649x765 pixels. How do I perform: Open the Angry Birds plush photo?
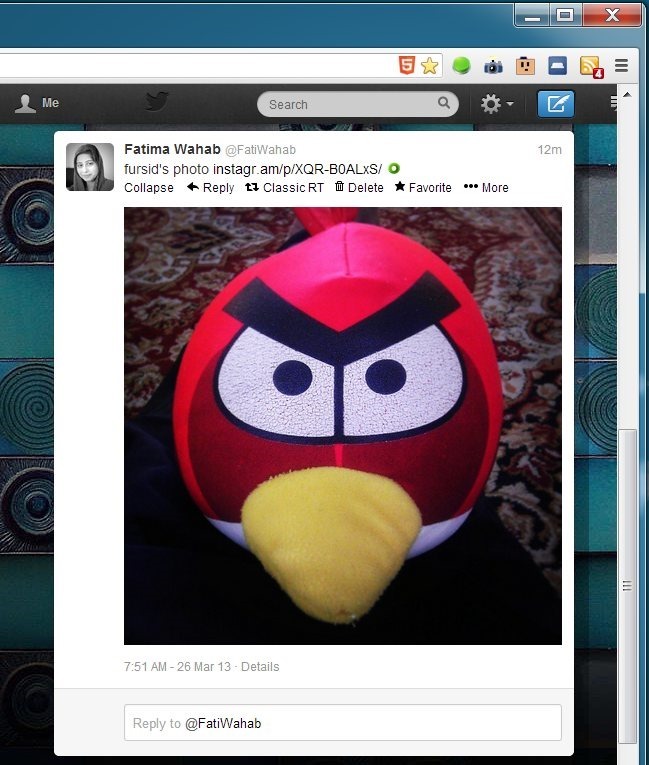tap(343, 426)
